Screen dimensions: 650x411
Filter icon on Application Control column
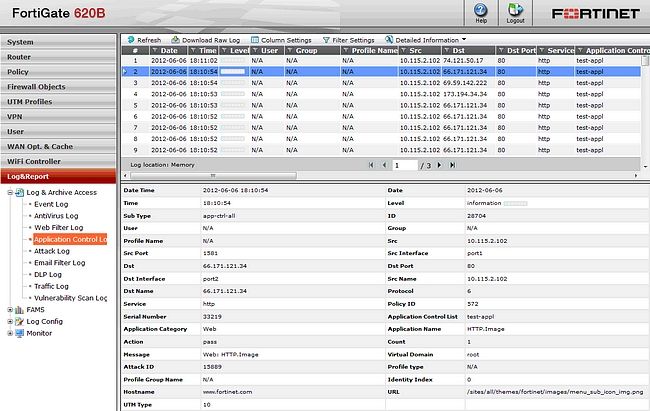pos(580,51)
